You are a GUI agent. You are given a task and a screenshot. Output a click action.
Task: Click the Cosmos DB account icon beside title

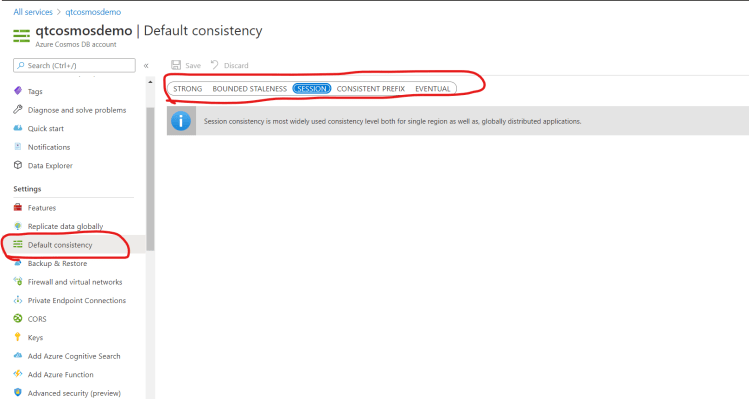click(21, 36)
